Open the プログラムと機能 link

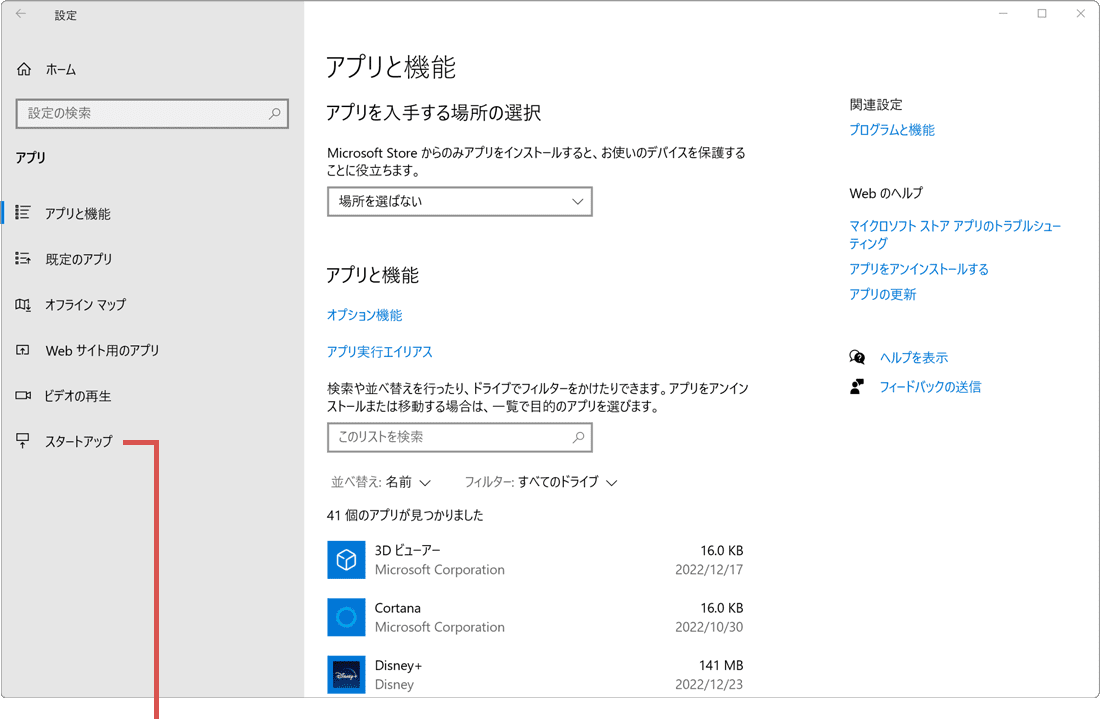click(x=891, y=129)
